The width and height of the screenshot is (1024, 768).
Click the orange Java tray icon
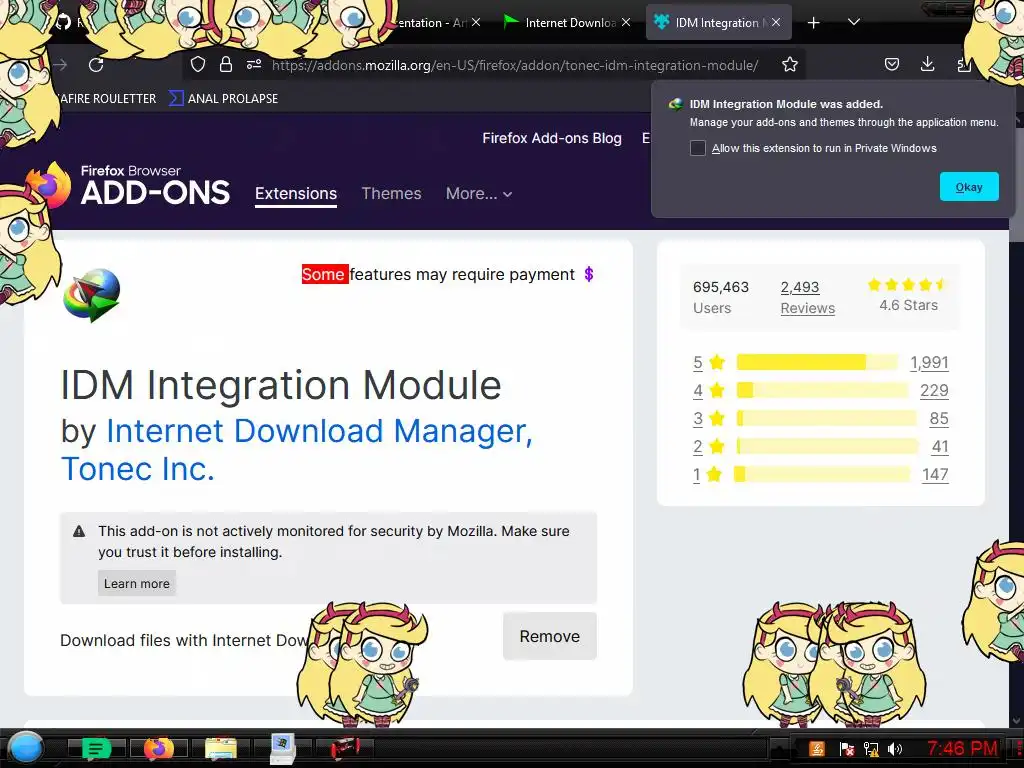(817, 748)
